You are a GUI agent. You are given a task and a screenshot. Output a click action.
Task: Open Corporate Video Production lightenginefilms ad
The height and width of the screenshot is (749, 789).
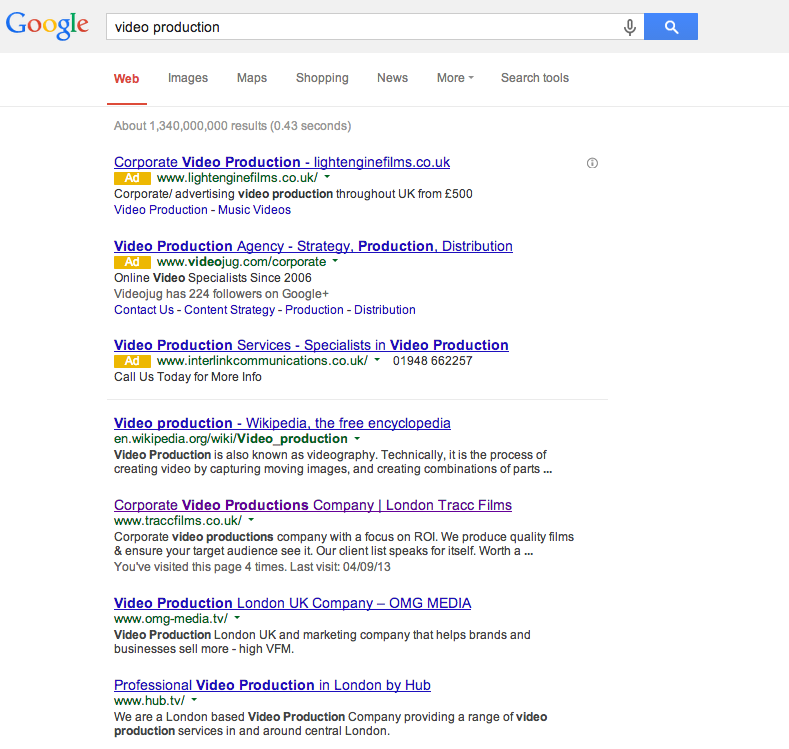[282, 162]
